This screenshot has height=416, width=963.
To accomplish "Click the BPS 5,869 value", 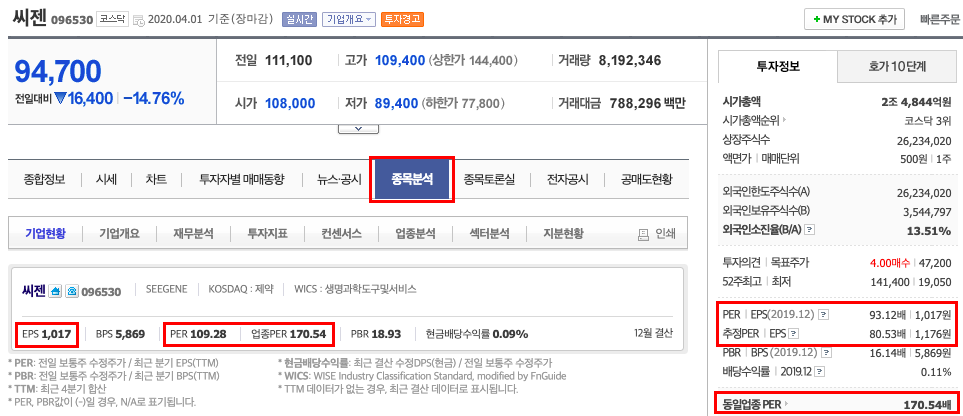I will pyautogui.click(x=130, y=334).
